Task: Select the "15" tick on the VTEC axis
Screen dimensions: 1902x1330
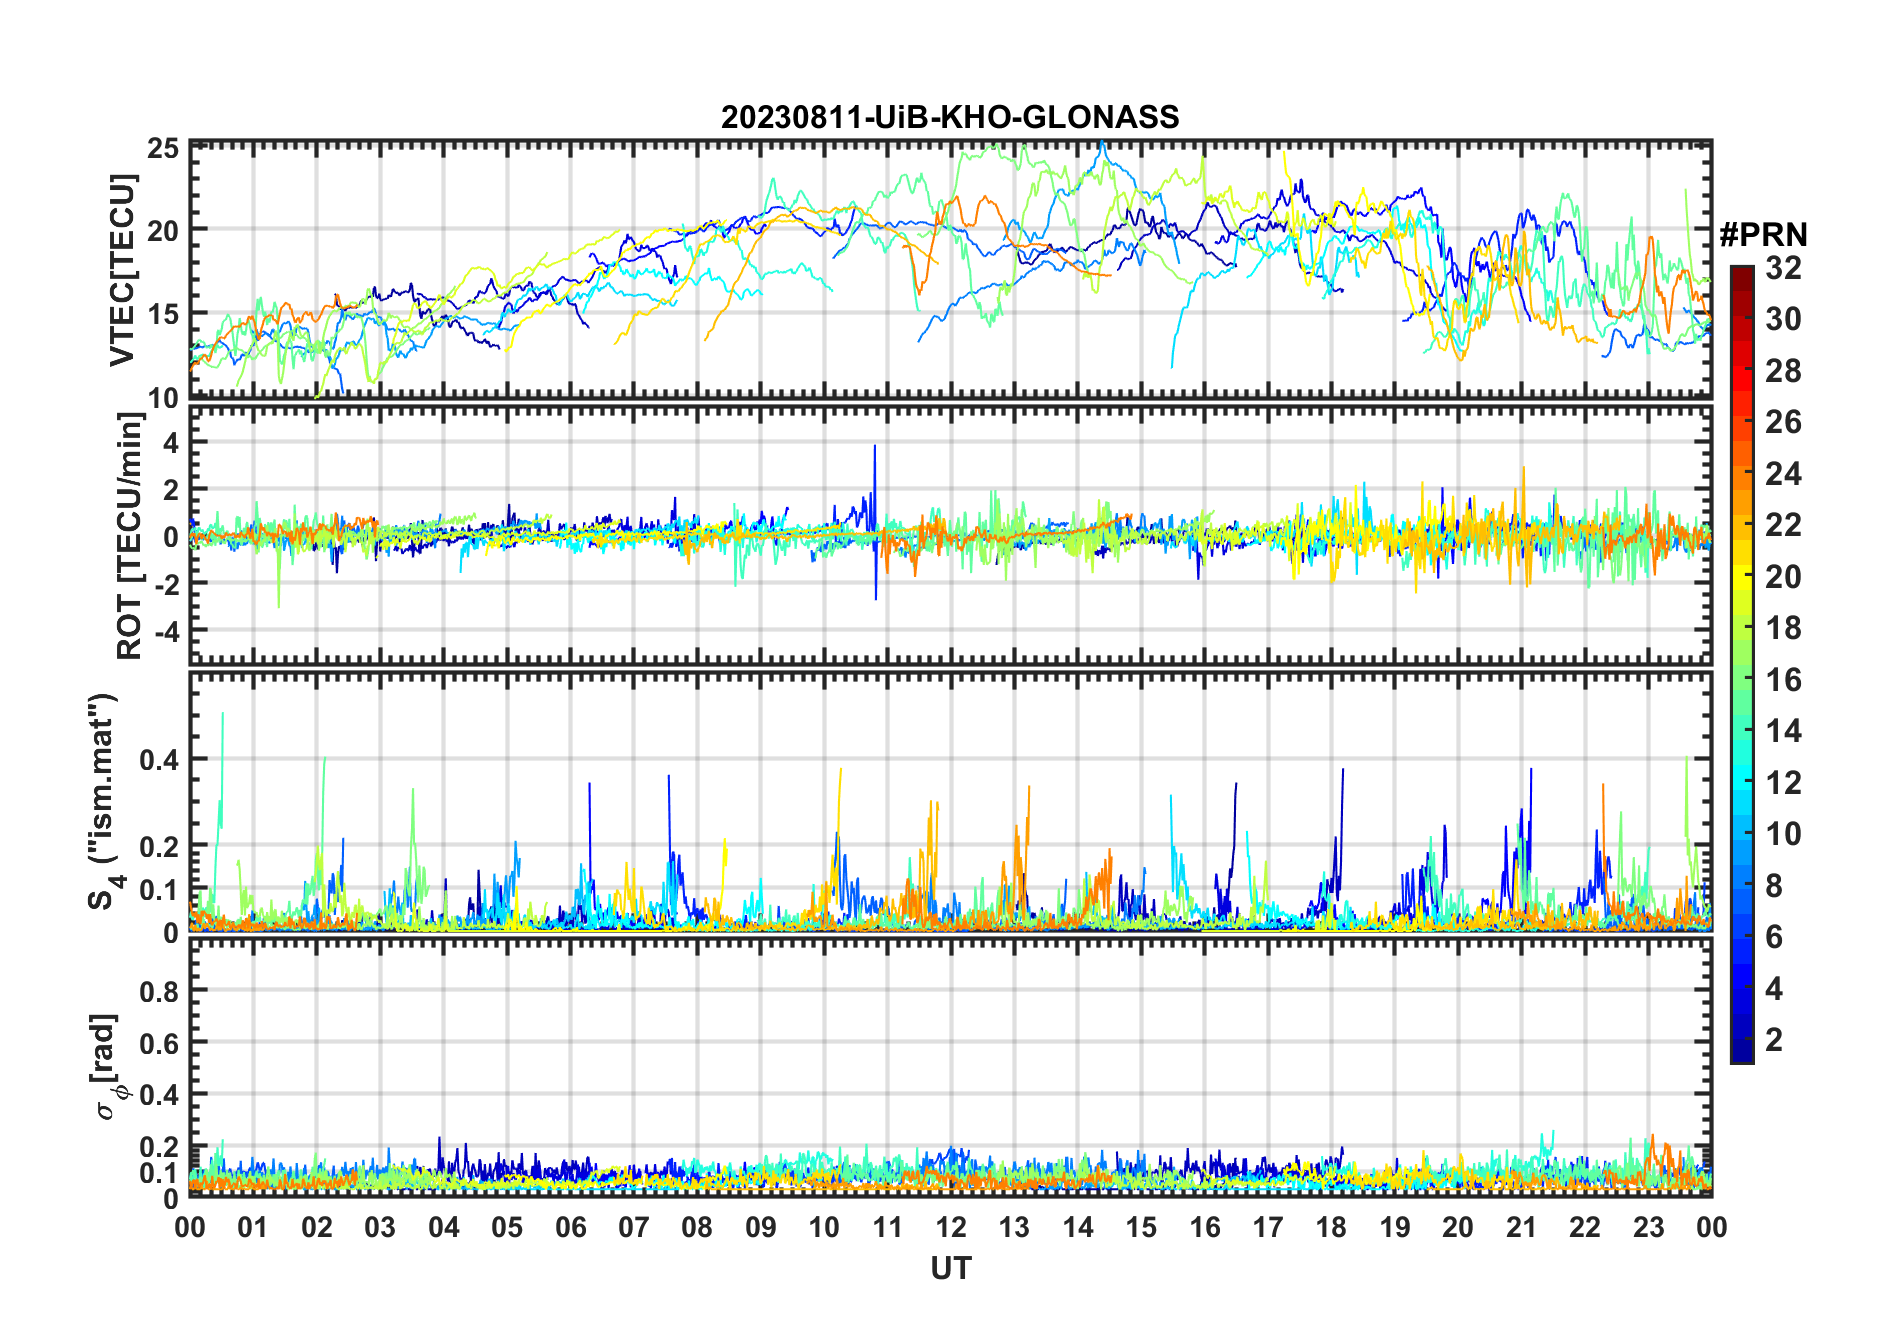Action: click(163, 314)
